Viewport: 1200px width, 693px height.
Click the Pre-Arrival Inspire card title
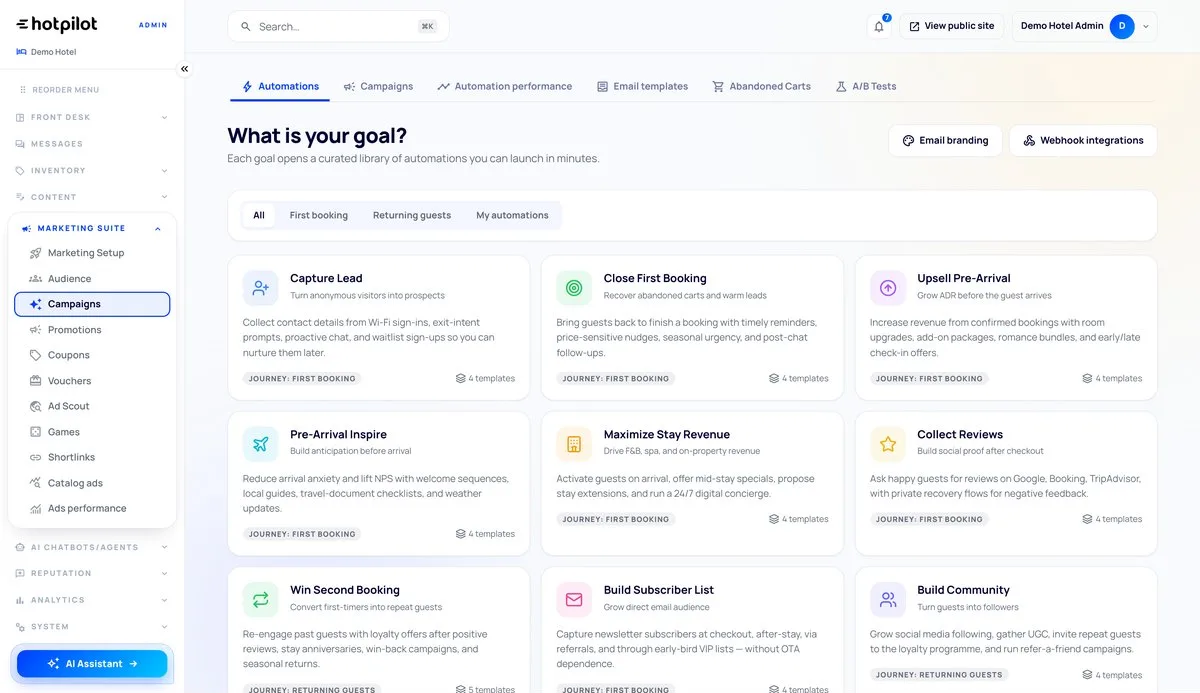pyautogui.click(x=338, y=434)
